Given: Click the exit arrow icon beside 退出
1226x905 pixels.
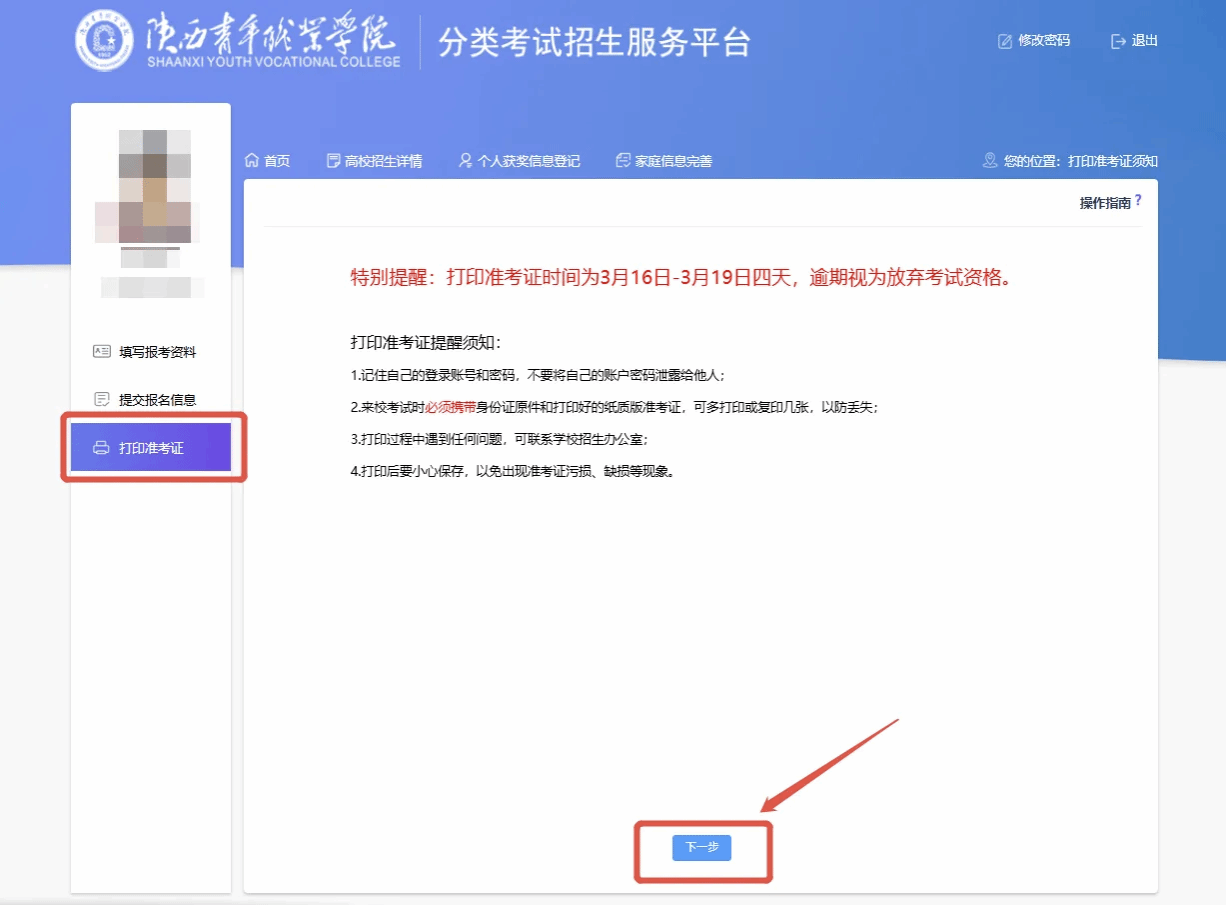Looking at the screenshot, I should (1118, 41).
